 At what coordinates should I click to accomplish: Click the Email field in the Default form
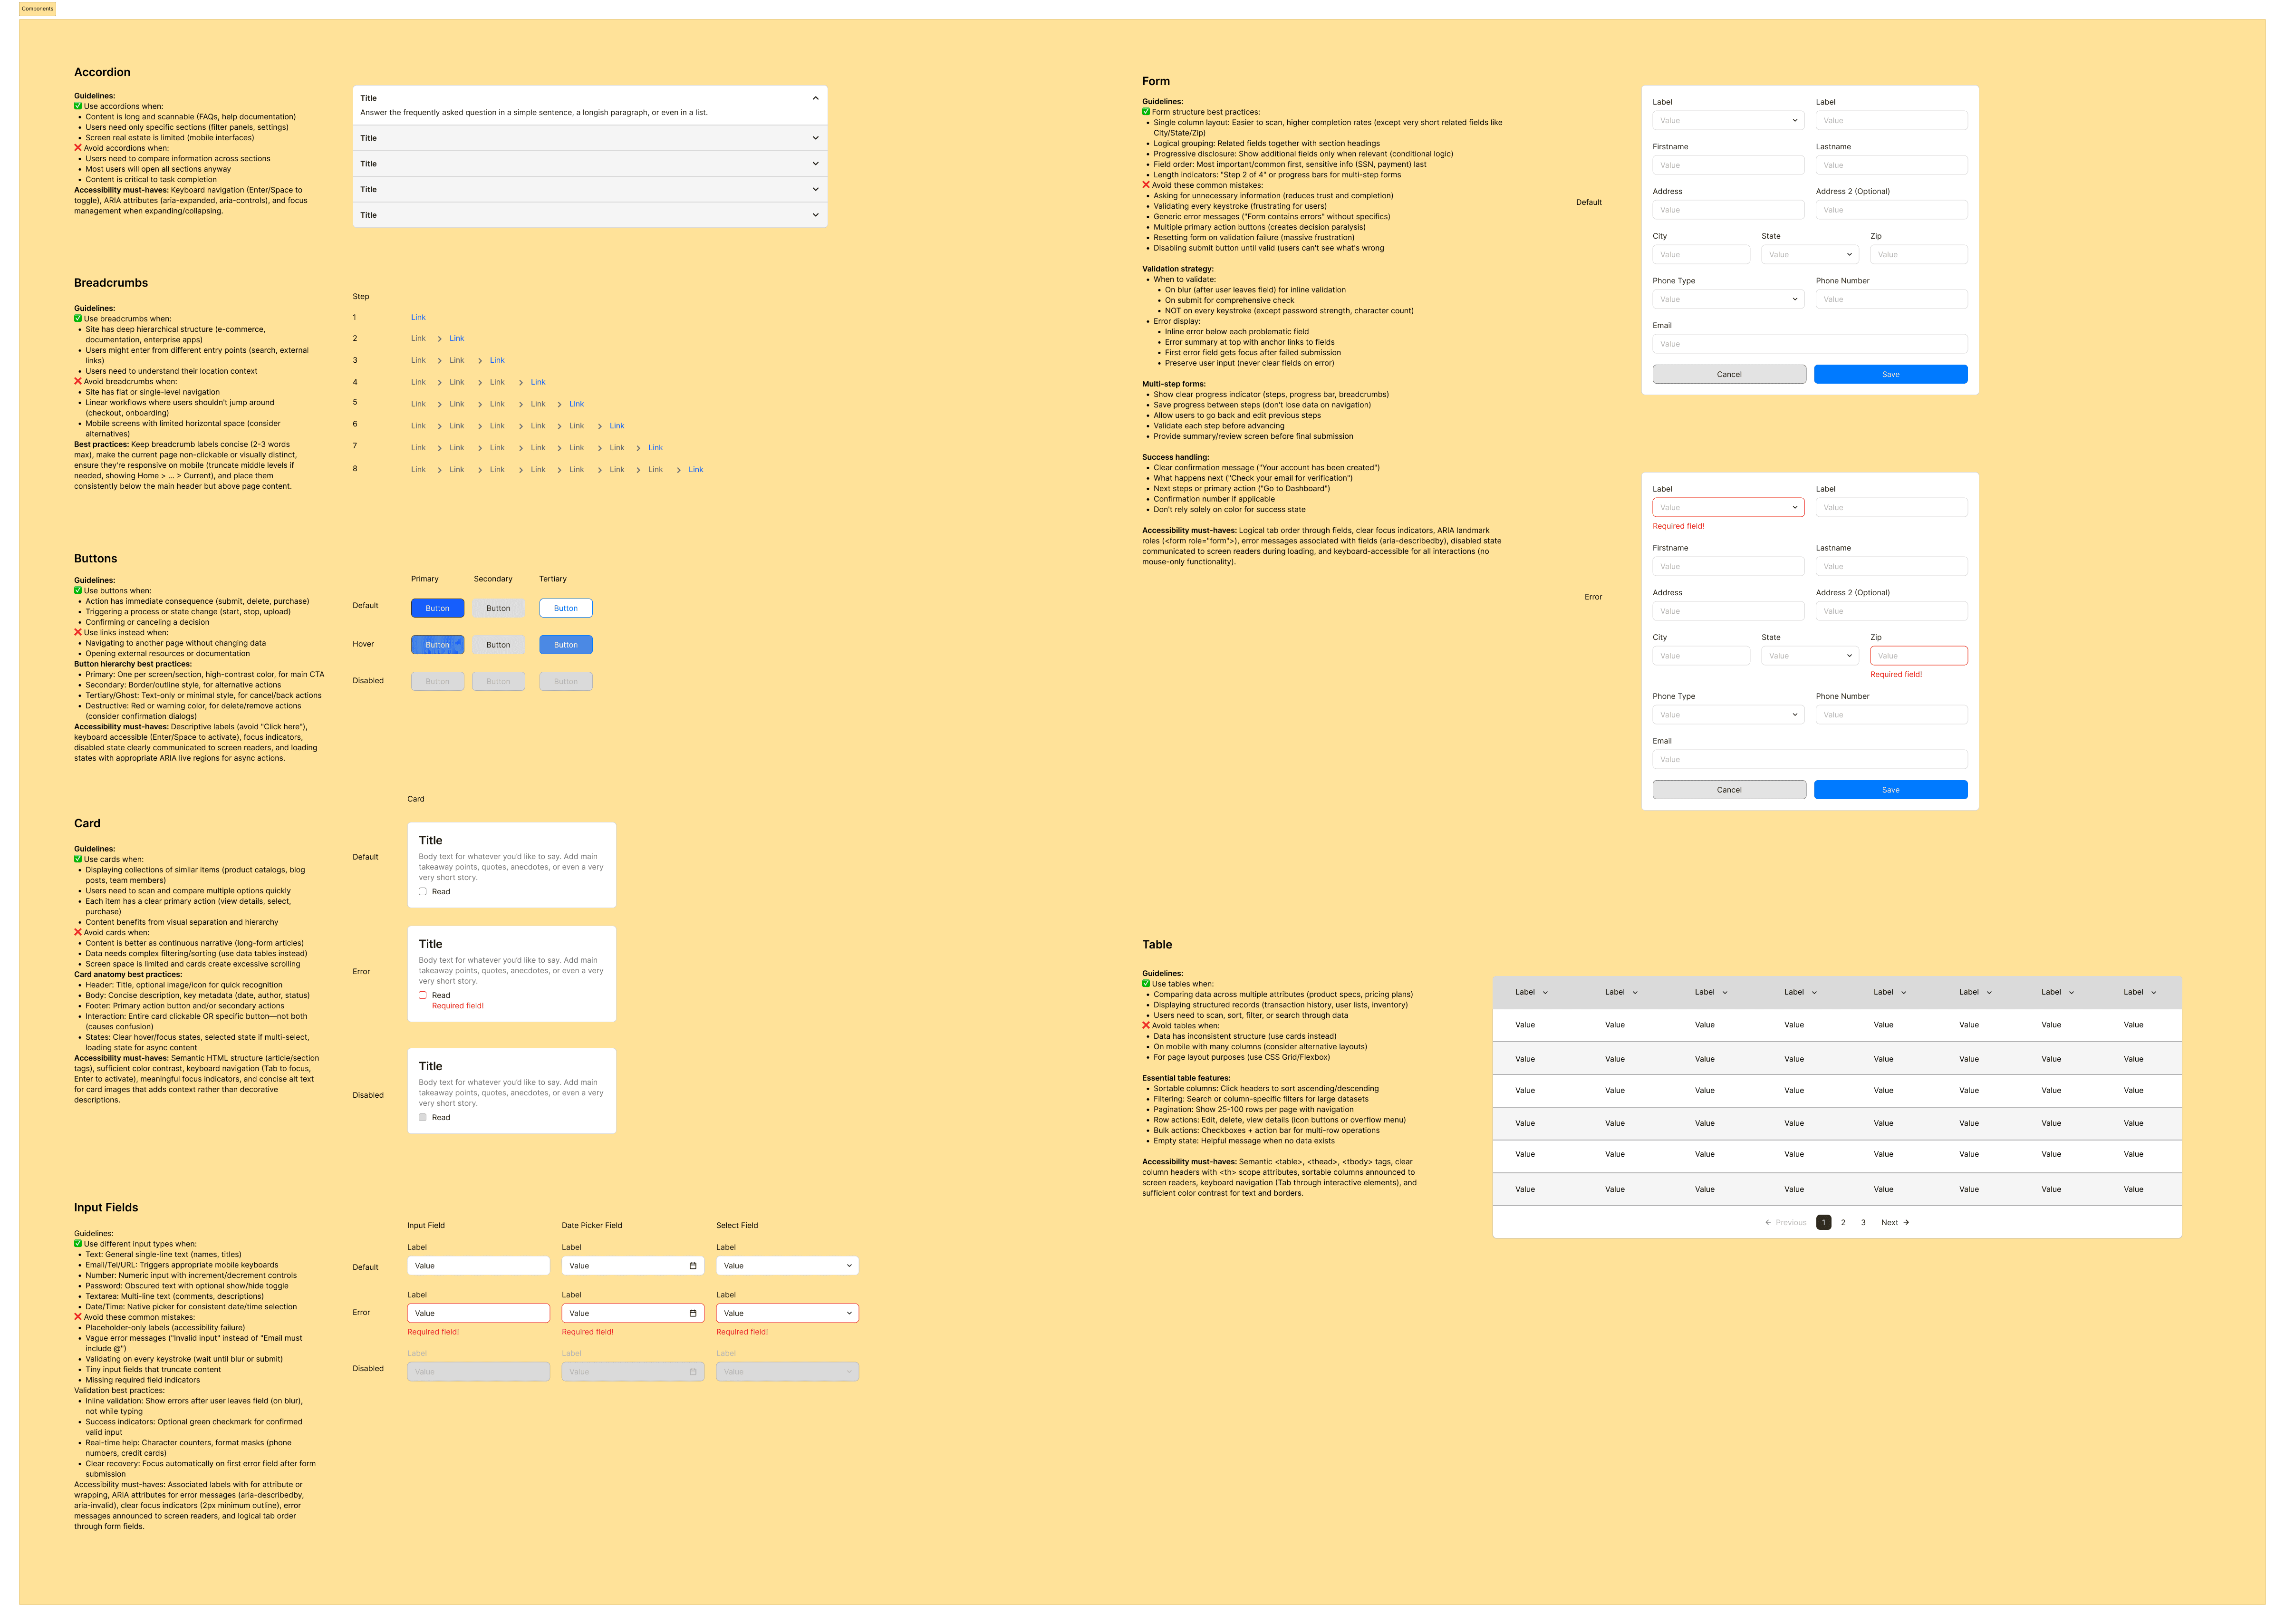click(1809, 344)
